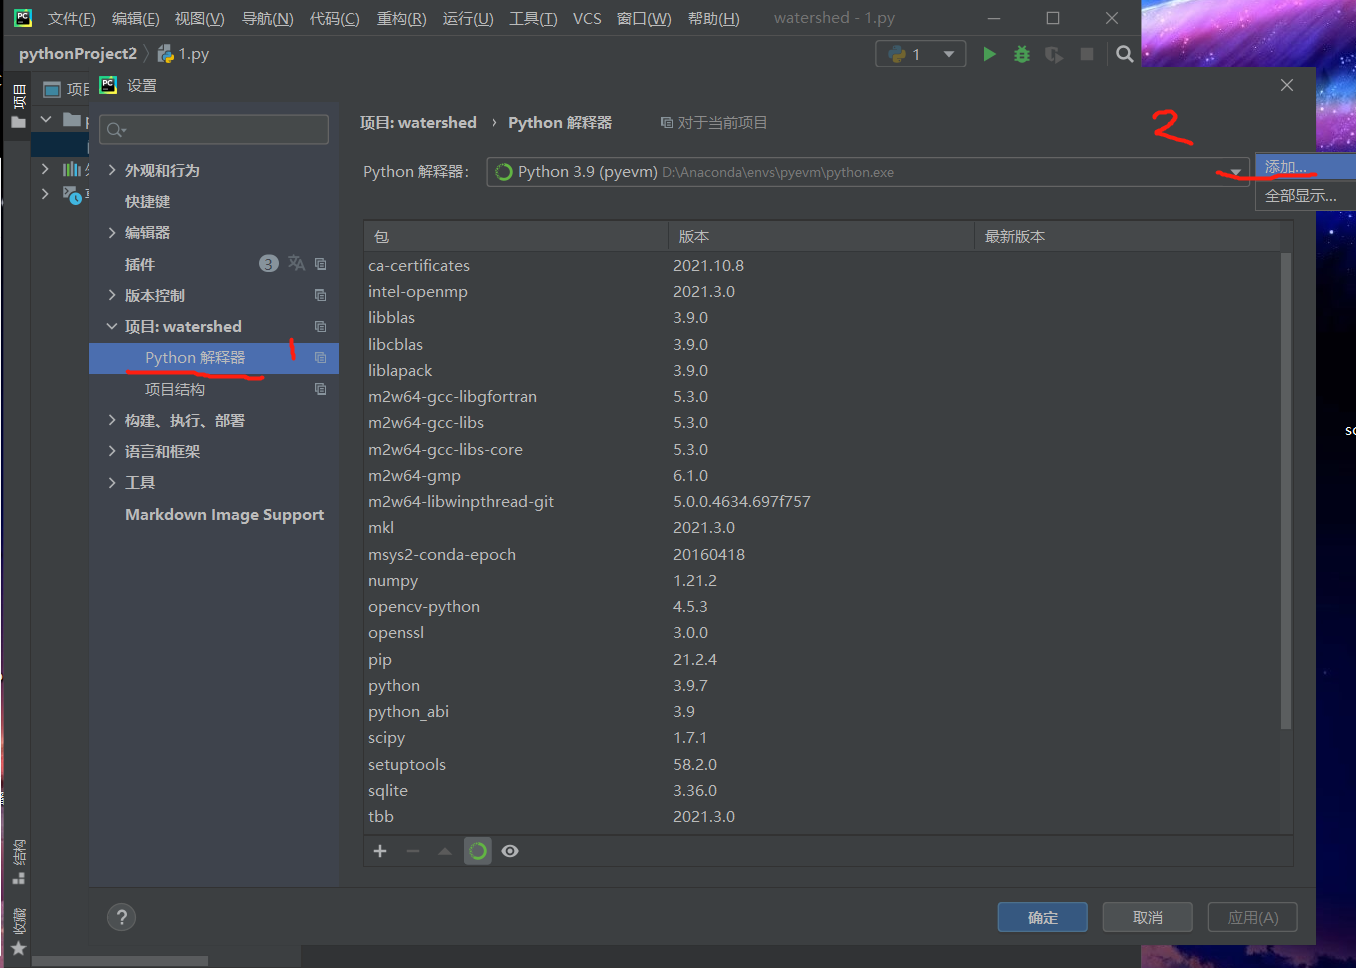The height and width of the screenshot is (968, 1356).
Task: Expand 编辑器 settings section
Action: pos(112,232)
